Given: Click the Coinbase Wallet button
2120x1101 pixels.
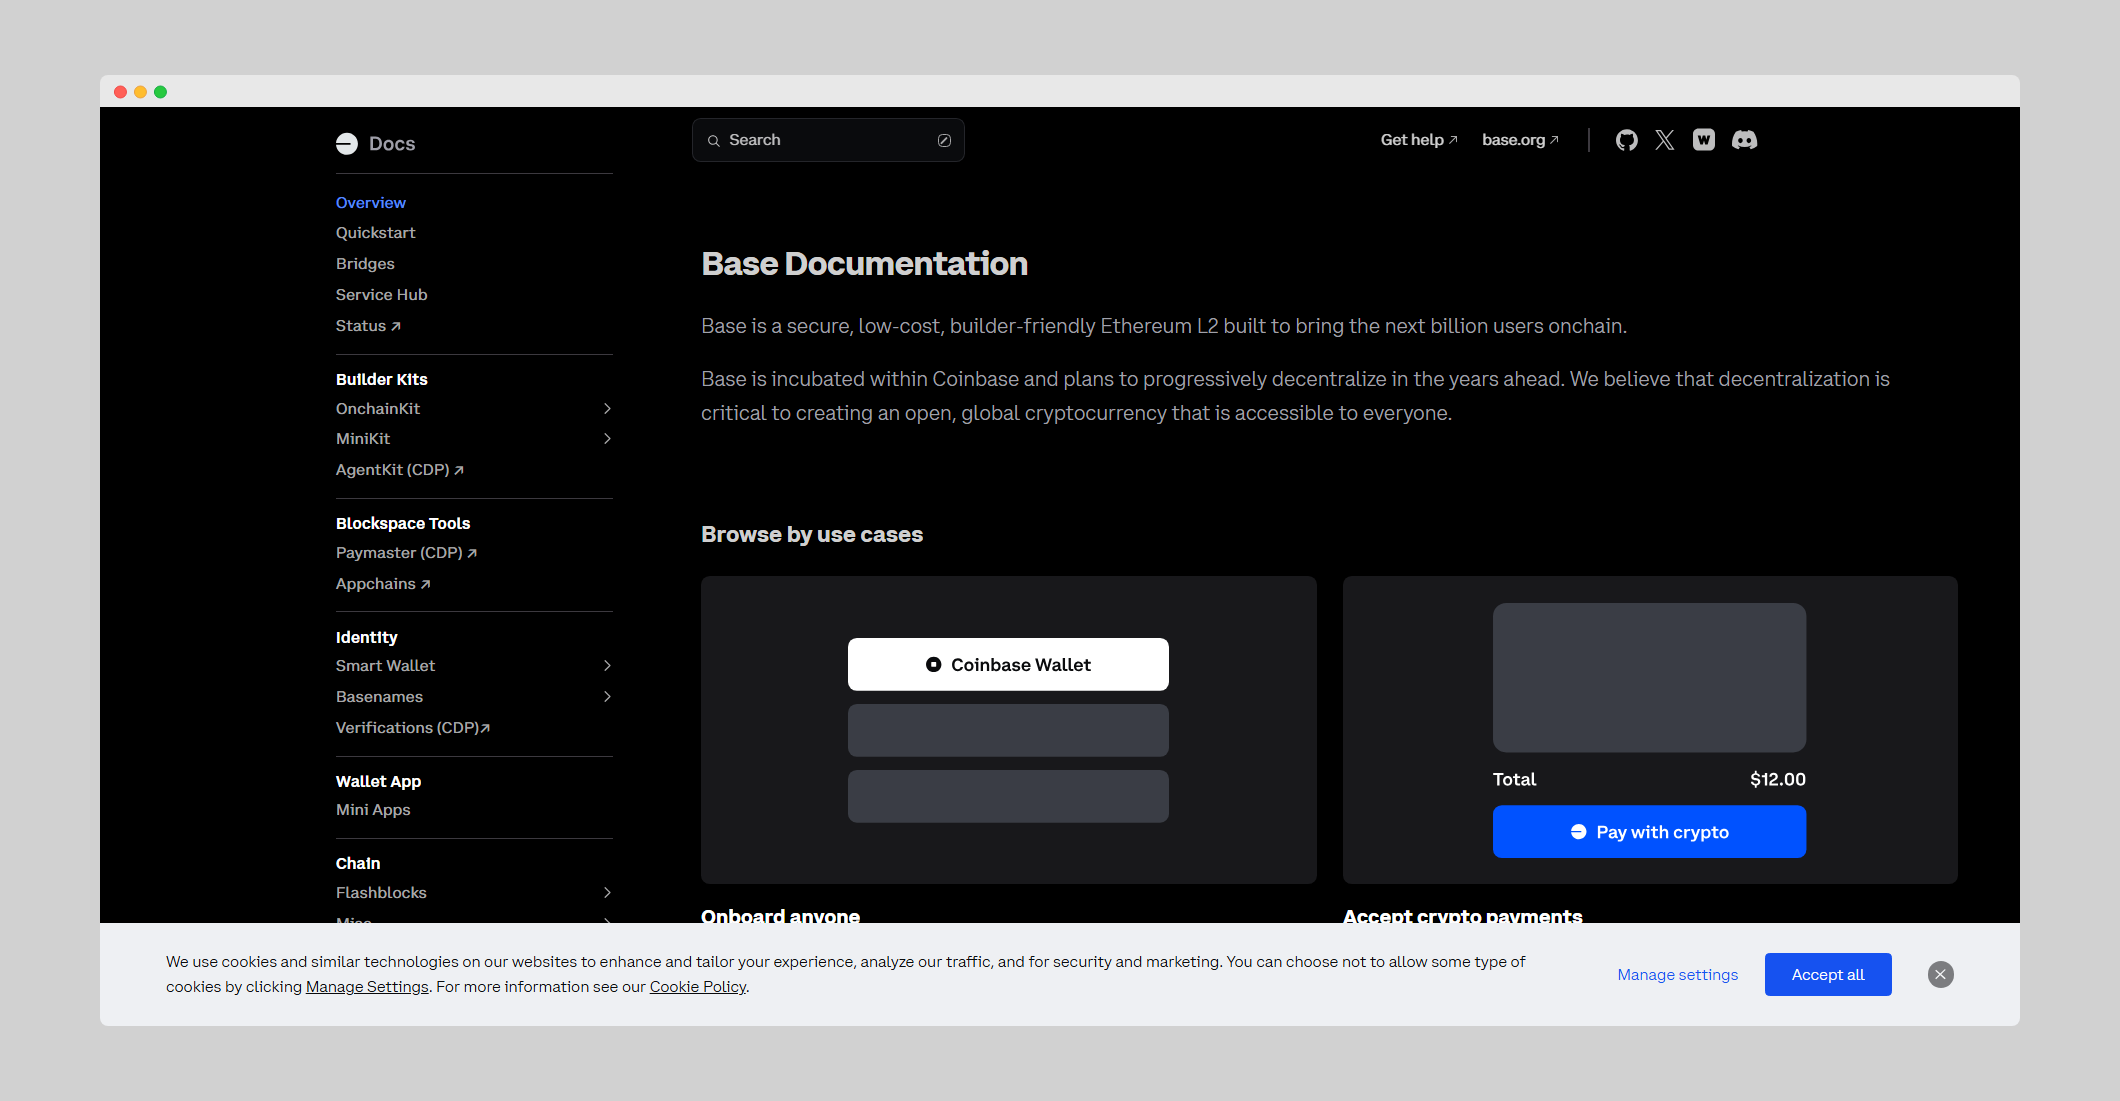Looking at the screenshot, I should [1008, 665].
